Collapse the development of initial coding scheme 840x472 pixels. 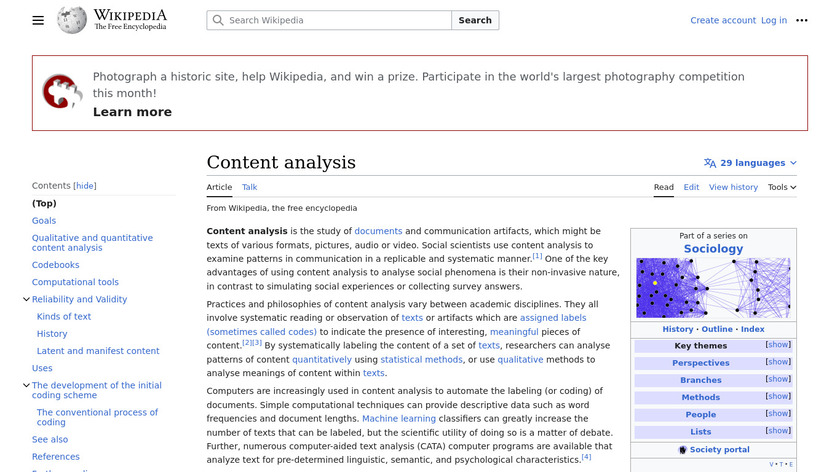(x=26, y=385)
